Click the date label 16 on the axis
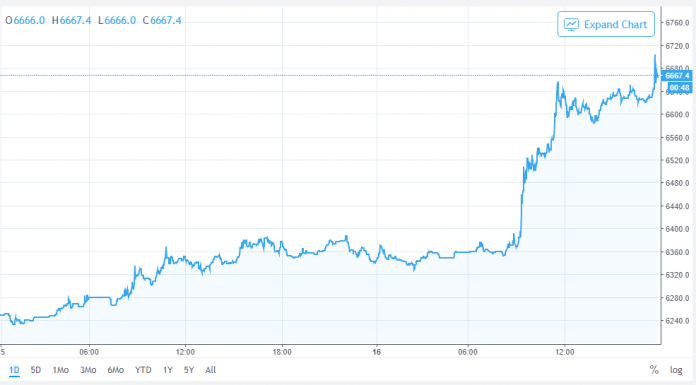Viewport: 696px width, 385px height. pyautogui.click(x=377, y=352)
